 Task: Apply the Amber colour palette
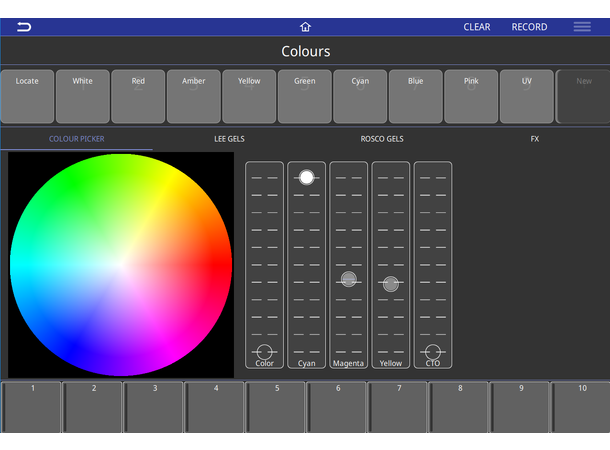tap(194, 96)
